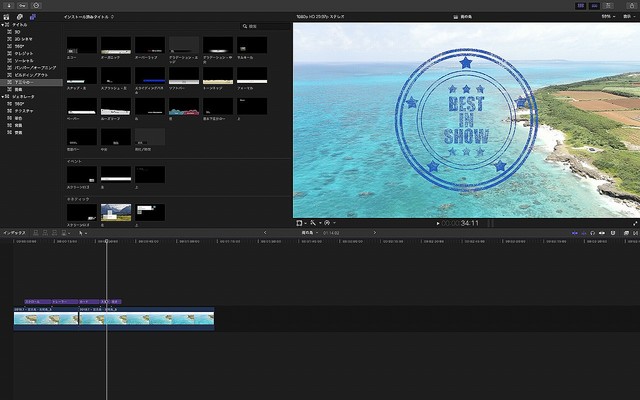Screen dimensions: 640x400
Task: Click the title search field
Action: [x=265, y=27]
